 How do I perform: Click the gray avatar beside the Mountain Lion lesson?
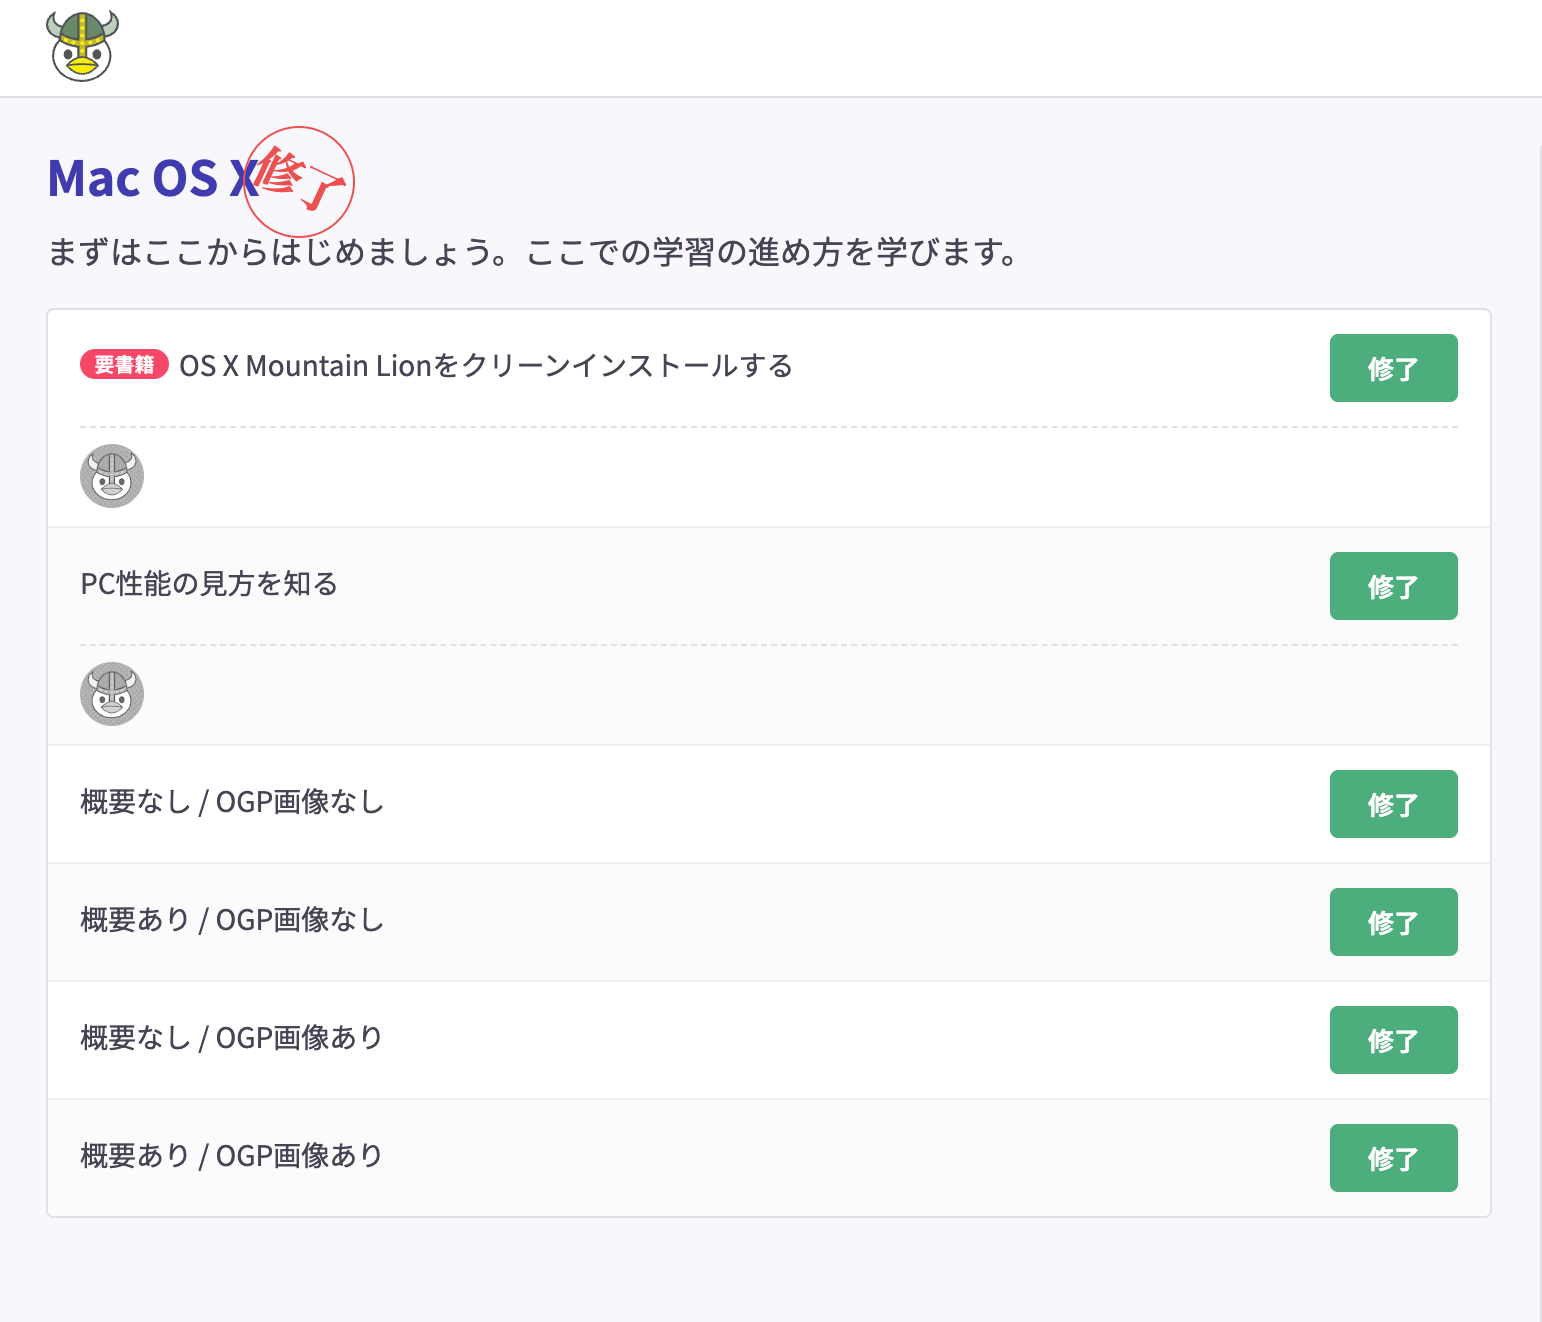(112, 476)
